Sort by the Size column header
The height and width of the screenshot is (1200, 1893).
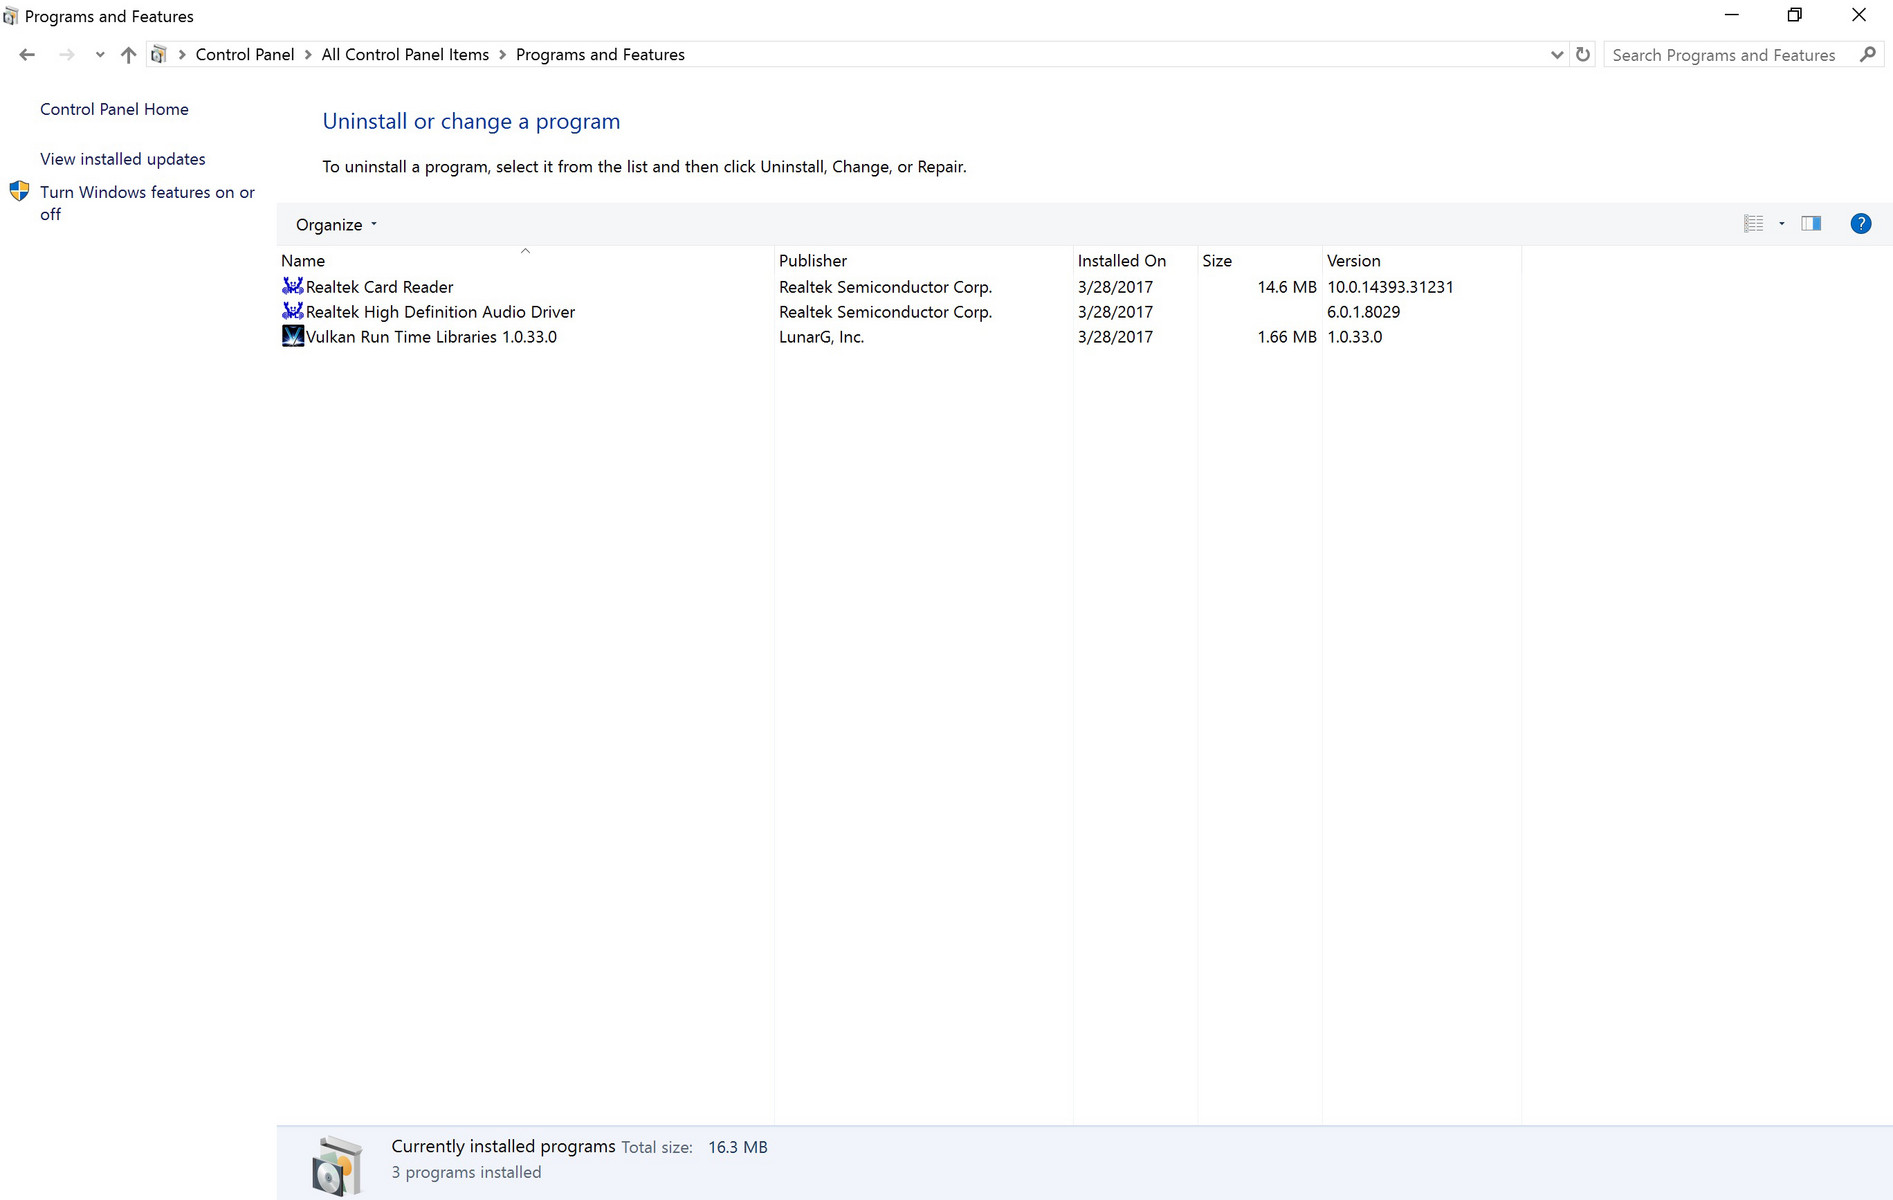[x=1260, y=261]
